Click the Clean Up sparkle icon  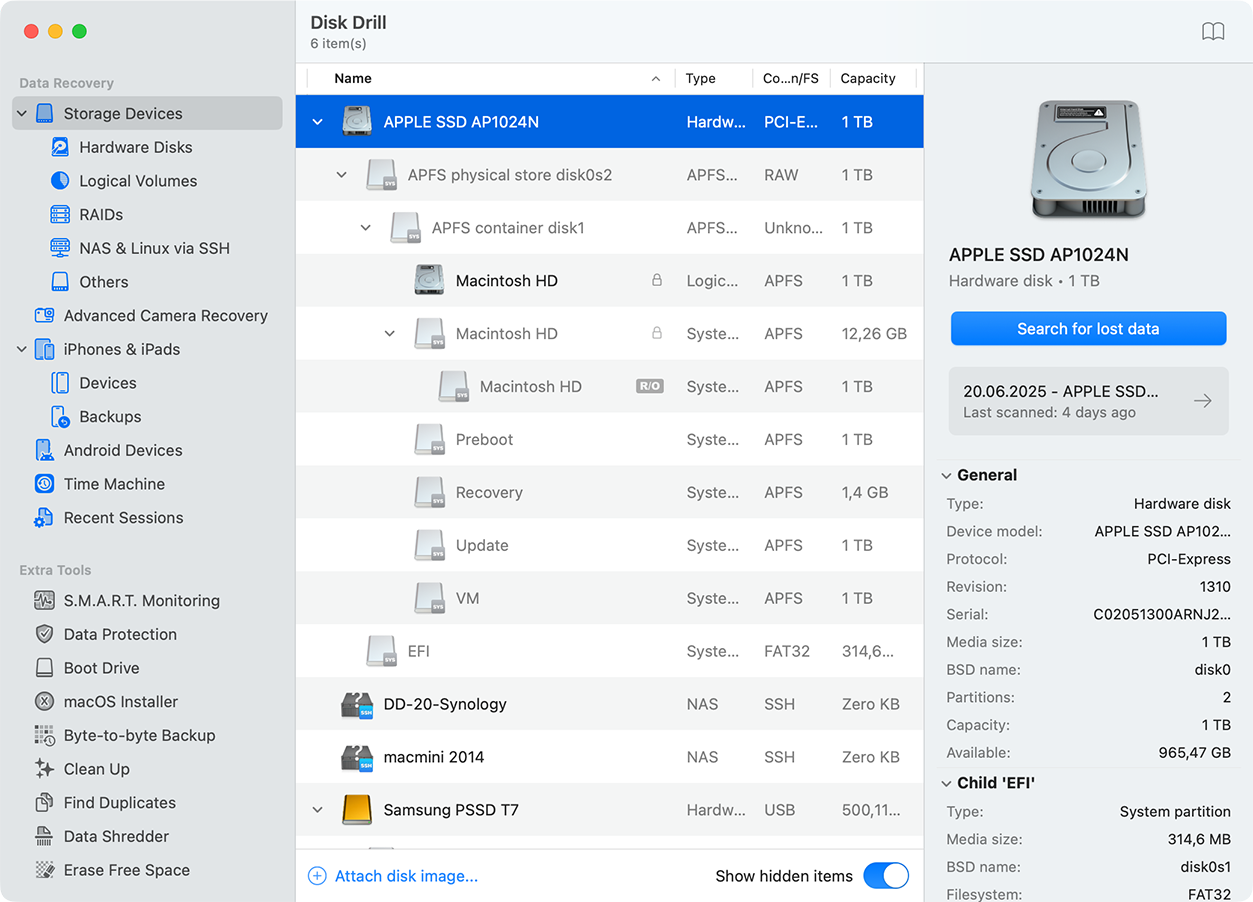44,769
